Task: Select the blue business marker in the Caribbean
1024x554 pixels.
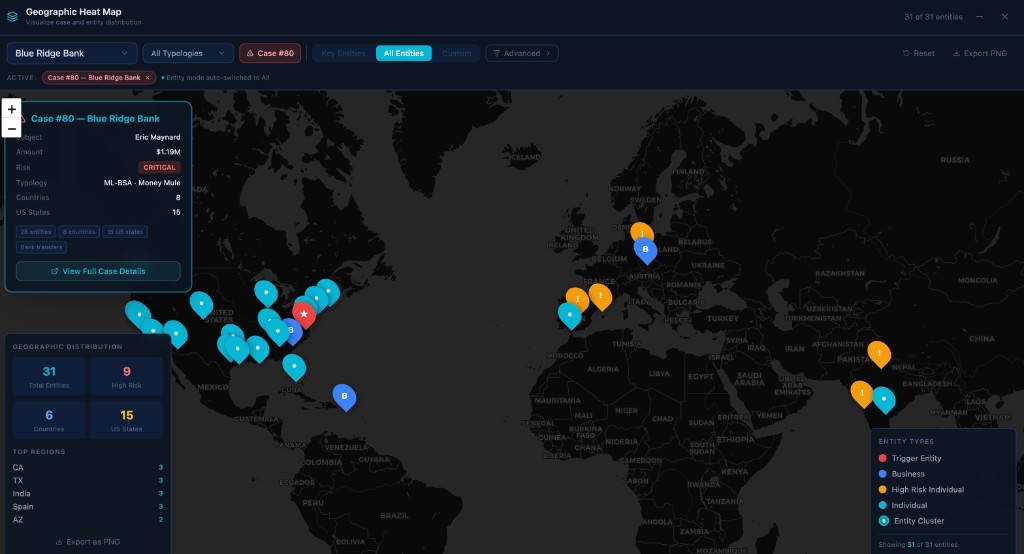Action: (344, 396)
